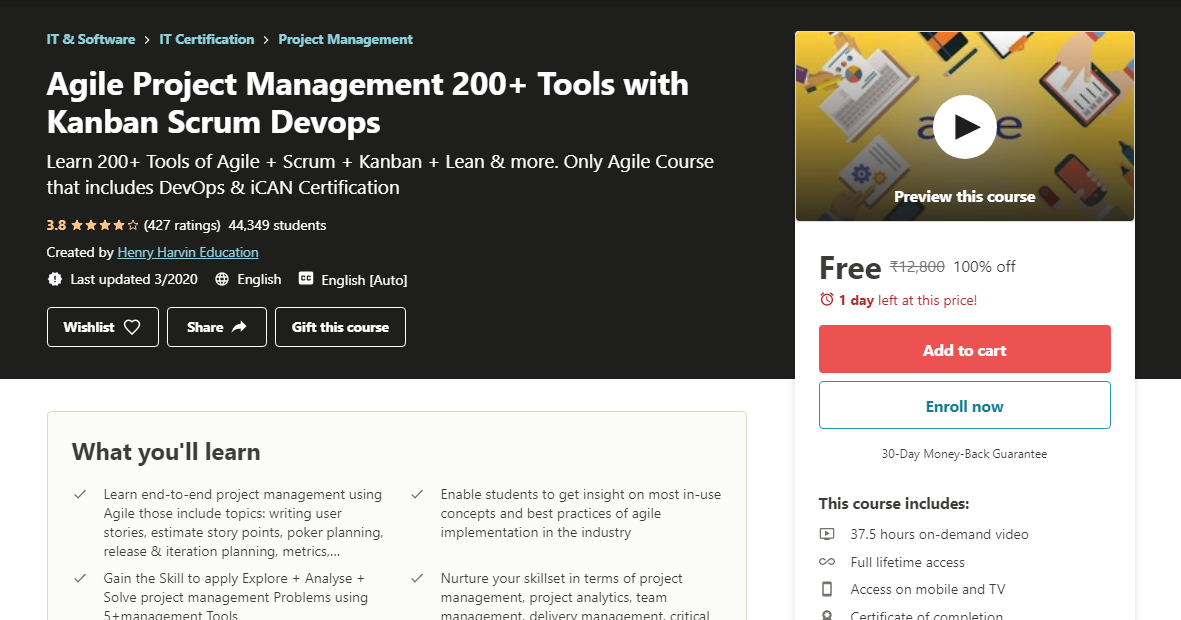Click the alarm clock icon by 1 day left
This screenshot has width=1181, height=620.
(826, 299)
